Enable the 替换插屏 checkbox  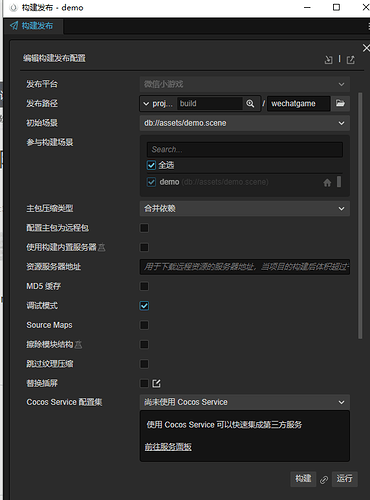click(144, 383)
